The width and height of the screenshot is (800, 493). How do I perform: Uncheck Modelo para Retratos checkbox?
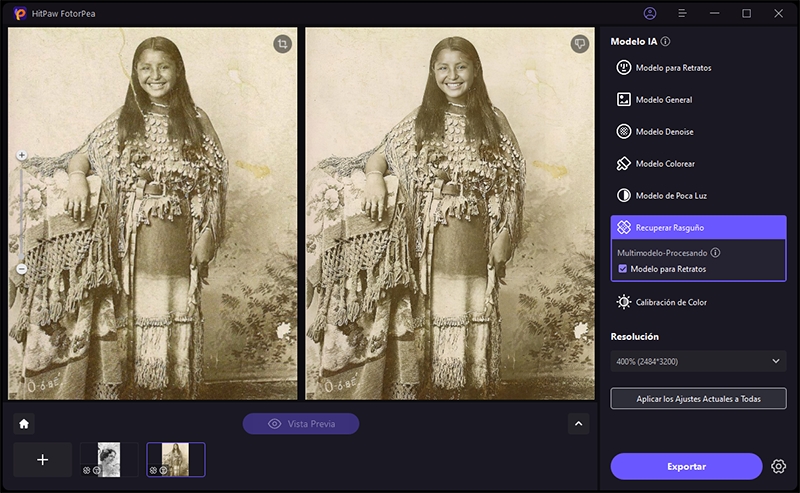point(622,269)
